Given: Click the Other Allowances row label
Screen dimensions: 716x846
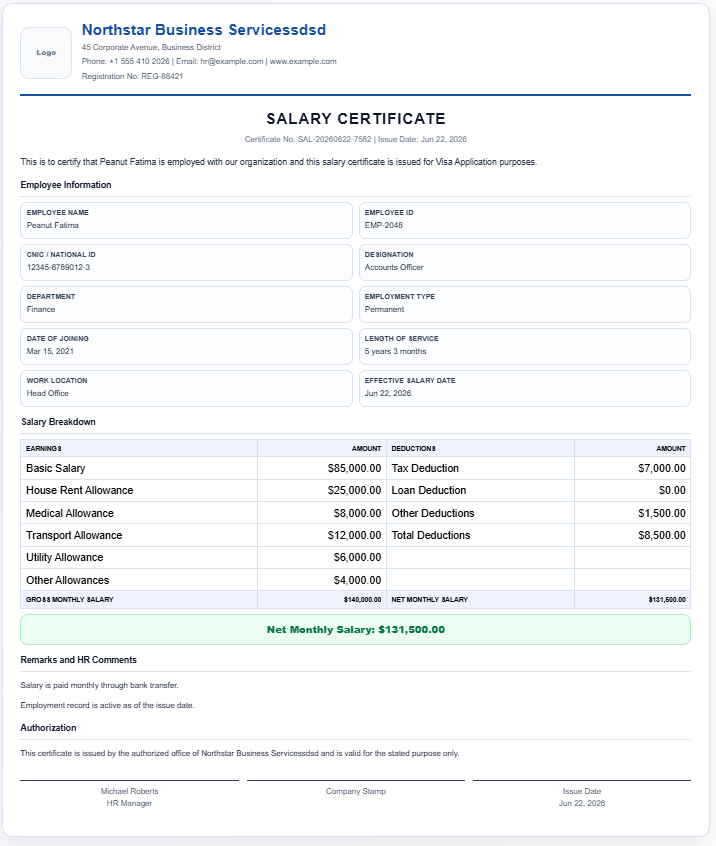Looking at the screenshot, I should click(x=67, y=581).
